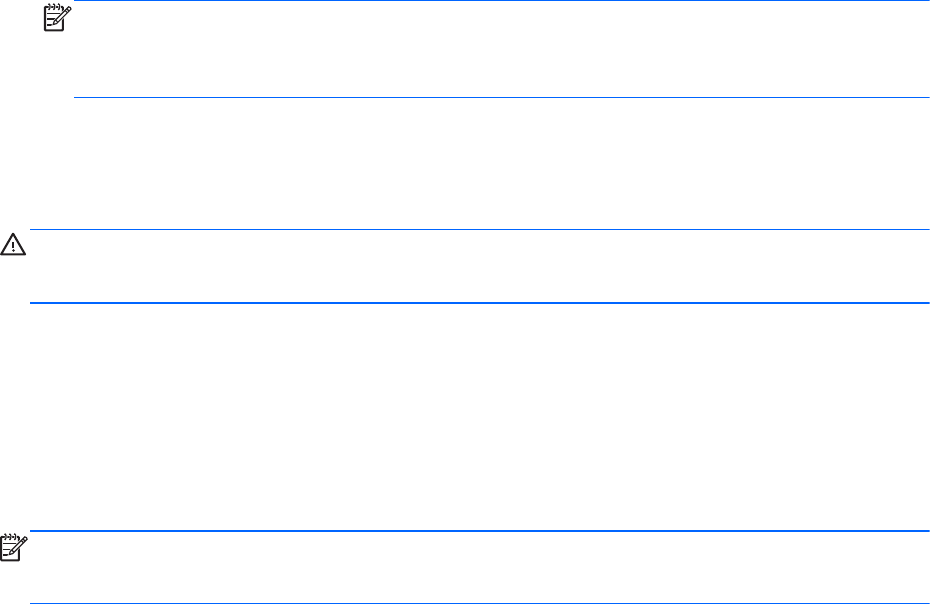Click the gray line closing the first note
The width and height of the screenshot is (930, 604).
(x=500, y=97)
